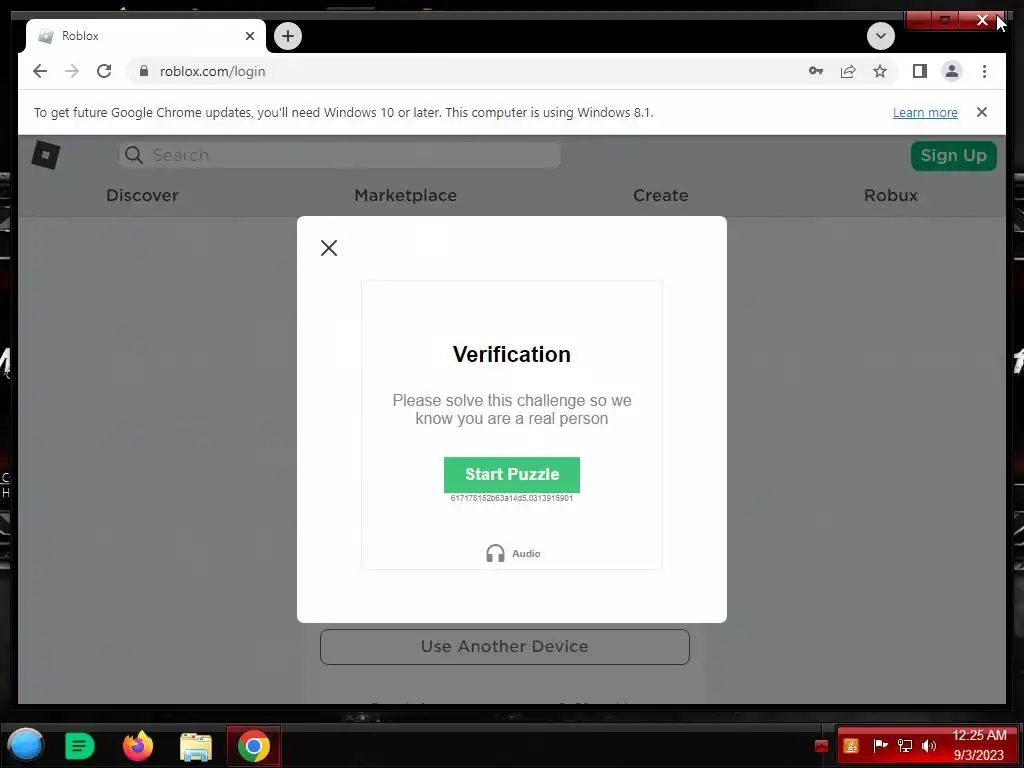This screenshot has height=768, width=1024.
Task: Close the Roblox tab
Action: tap(249, 36)
